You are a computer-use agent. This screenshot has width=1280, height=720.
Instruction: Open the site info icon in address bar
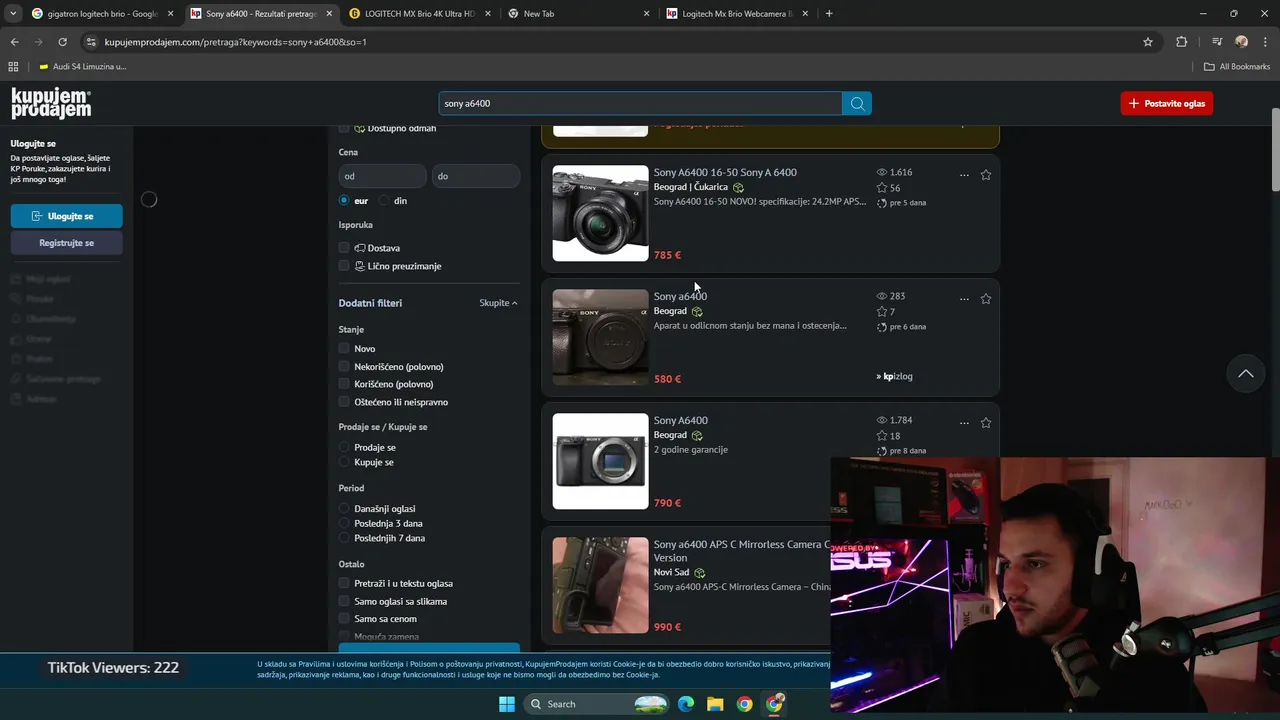coord(91,42)
